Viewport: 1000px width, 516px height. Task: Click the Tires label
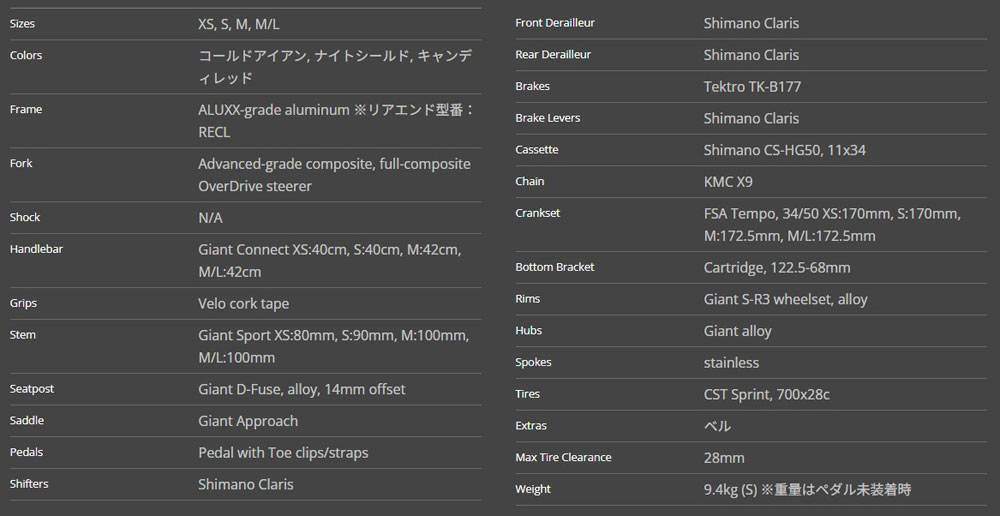(527, 394)
